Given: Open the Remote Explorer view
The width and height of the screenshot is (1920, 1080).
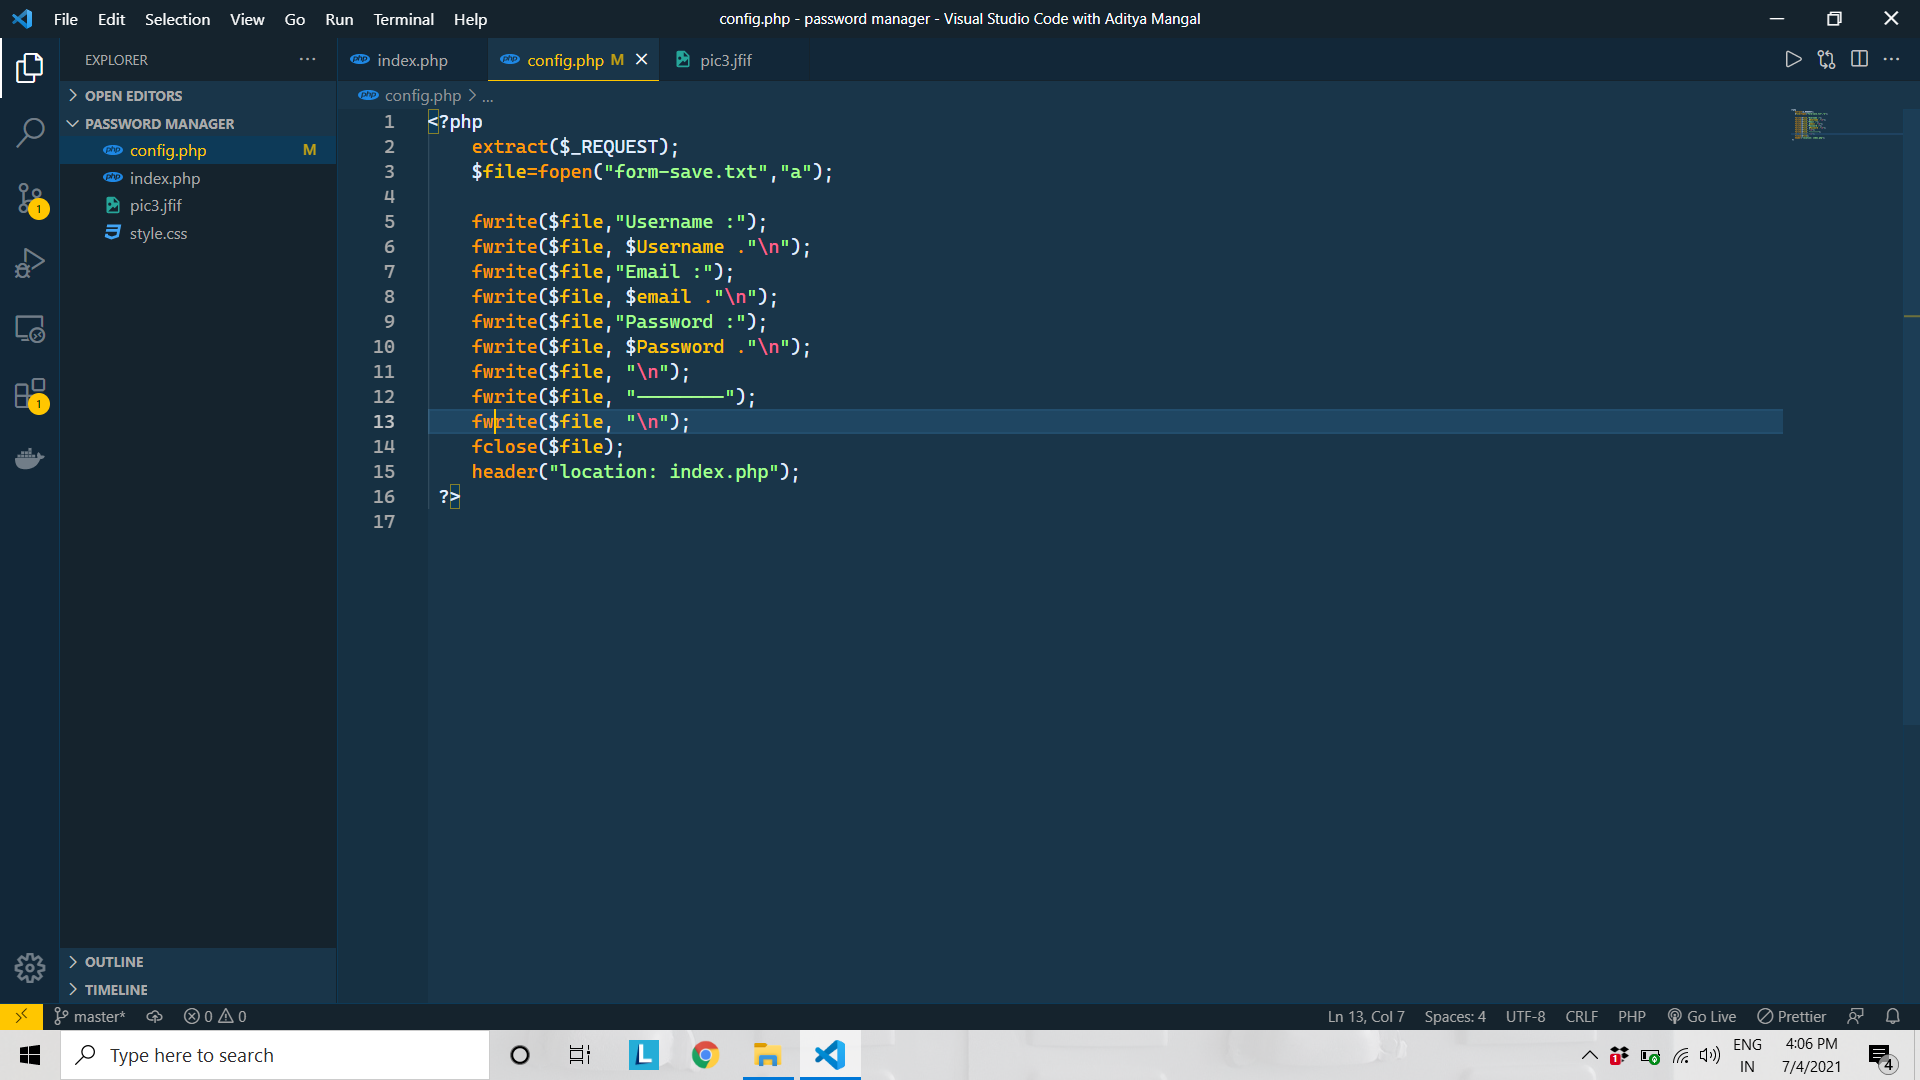Looking at the screenshot, I should (30, 329).
